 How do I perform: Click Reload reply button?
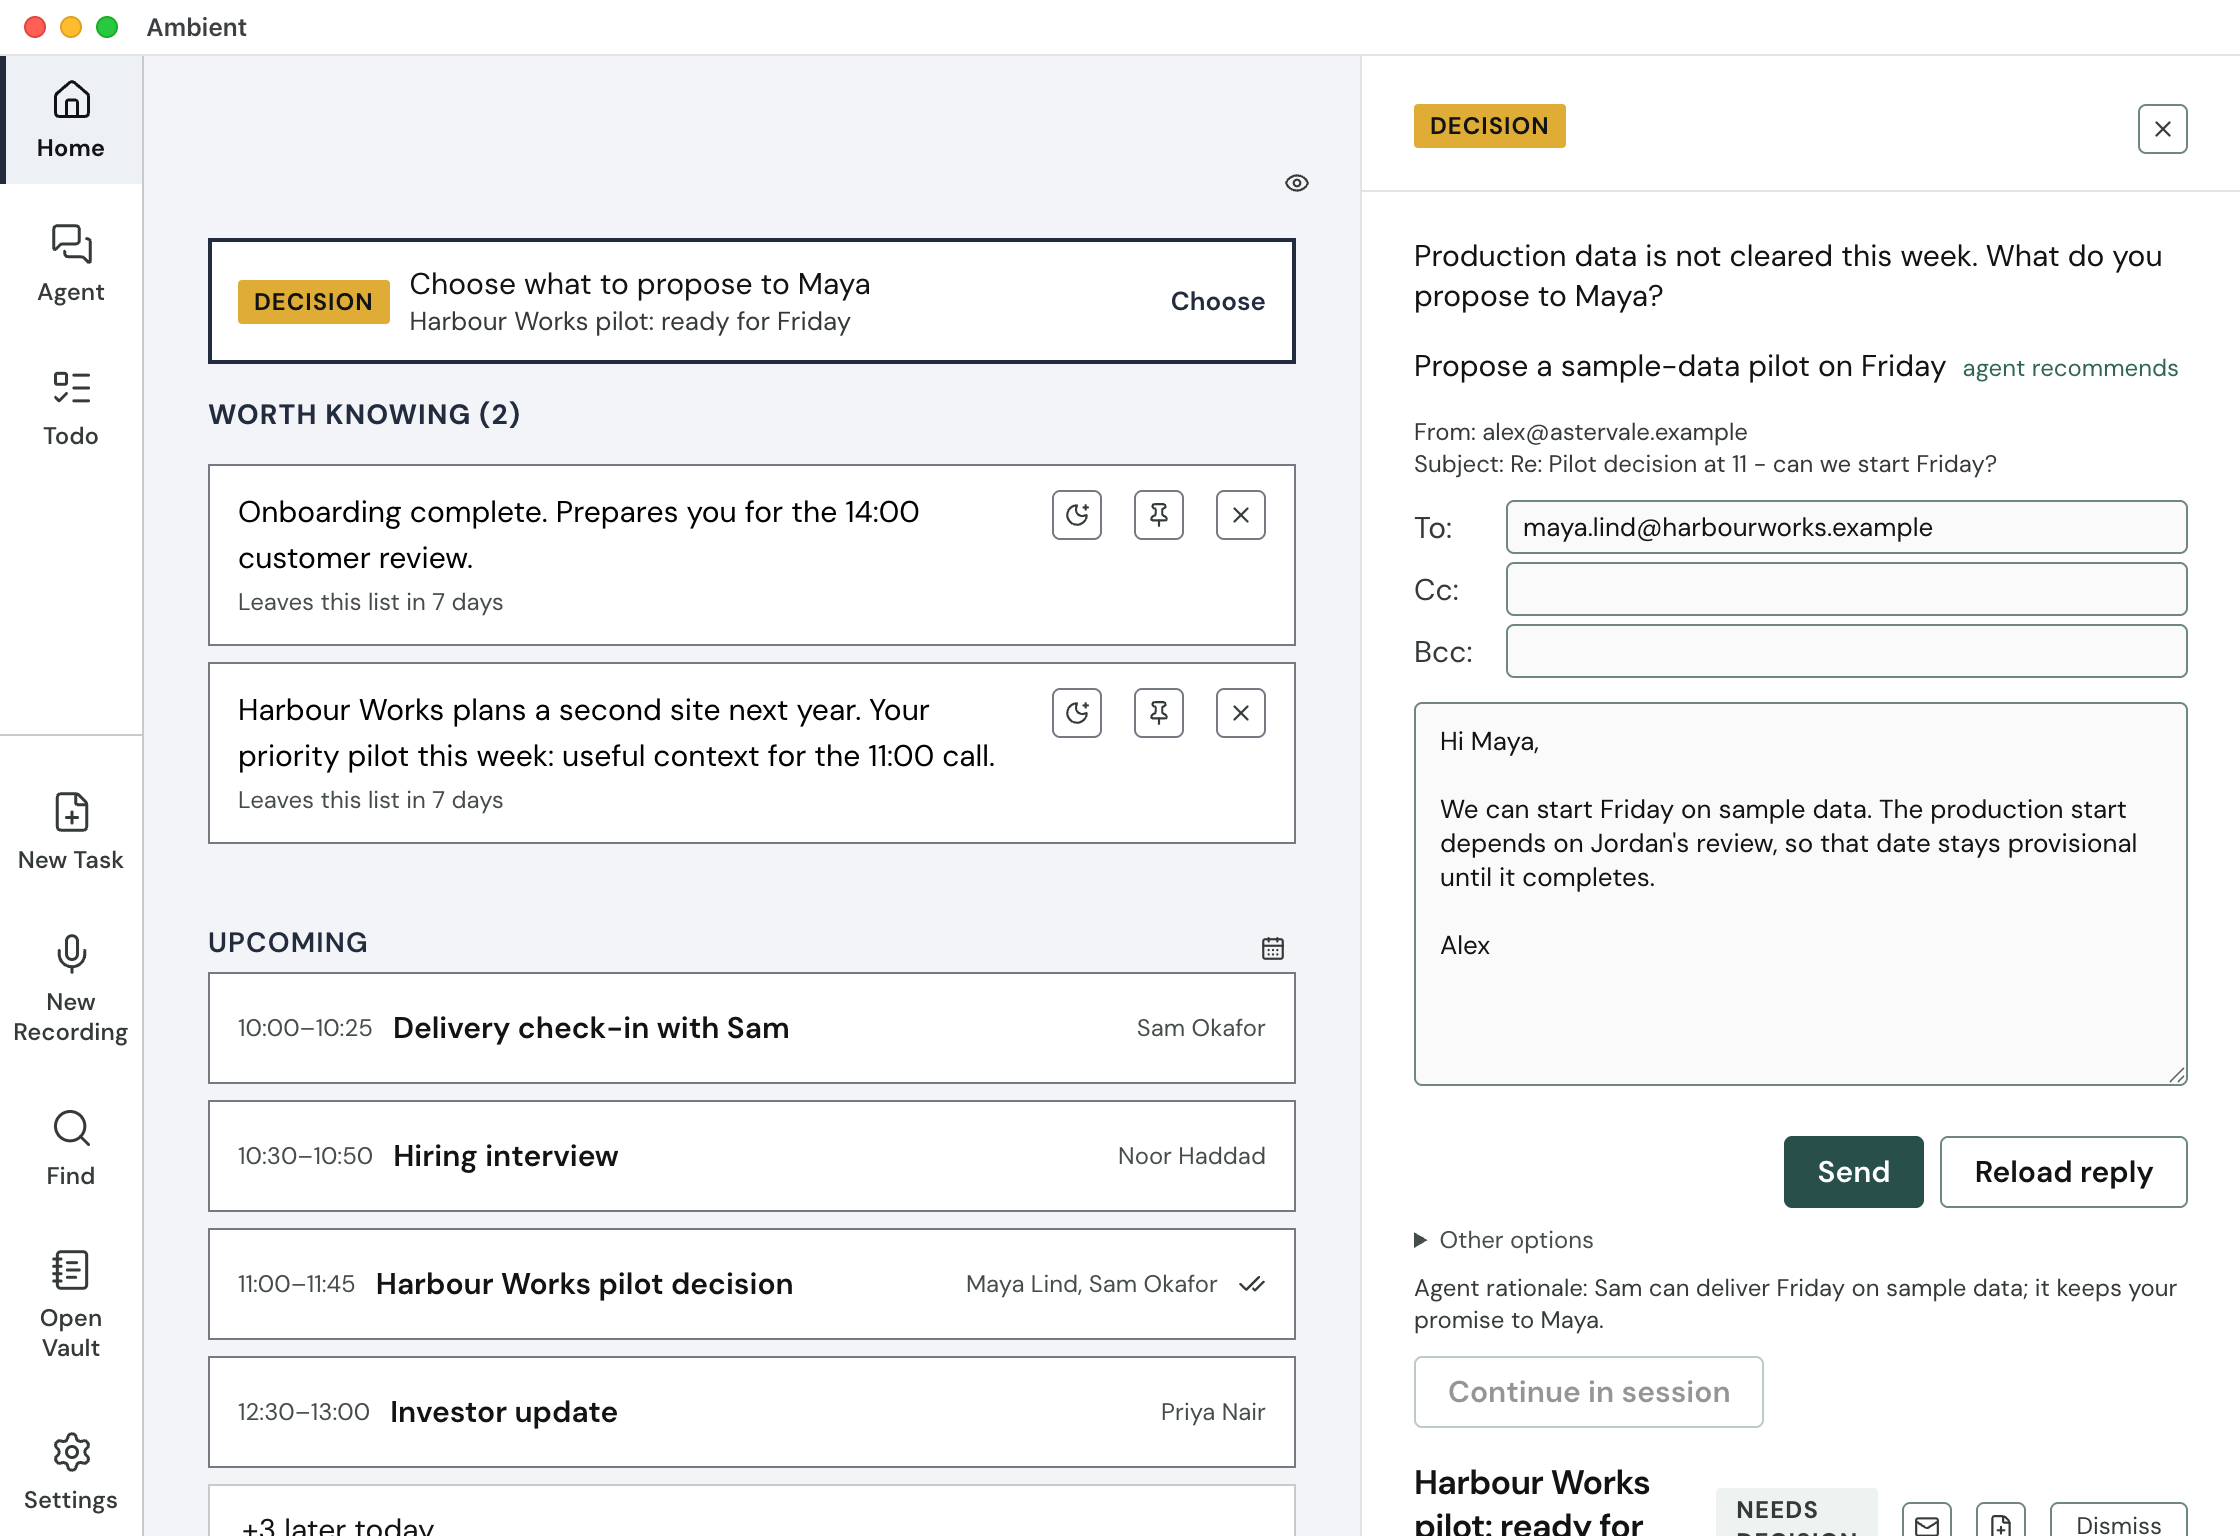(2063, 1171)
